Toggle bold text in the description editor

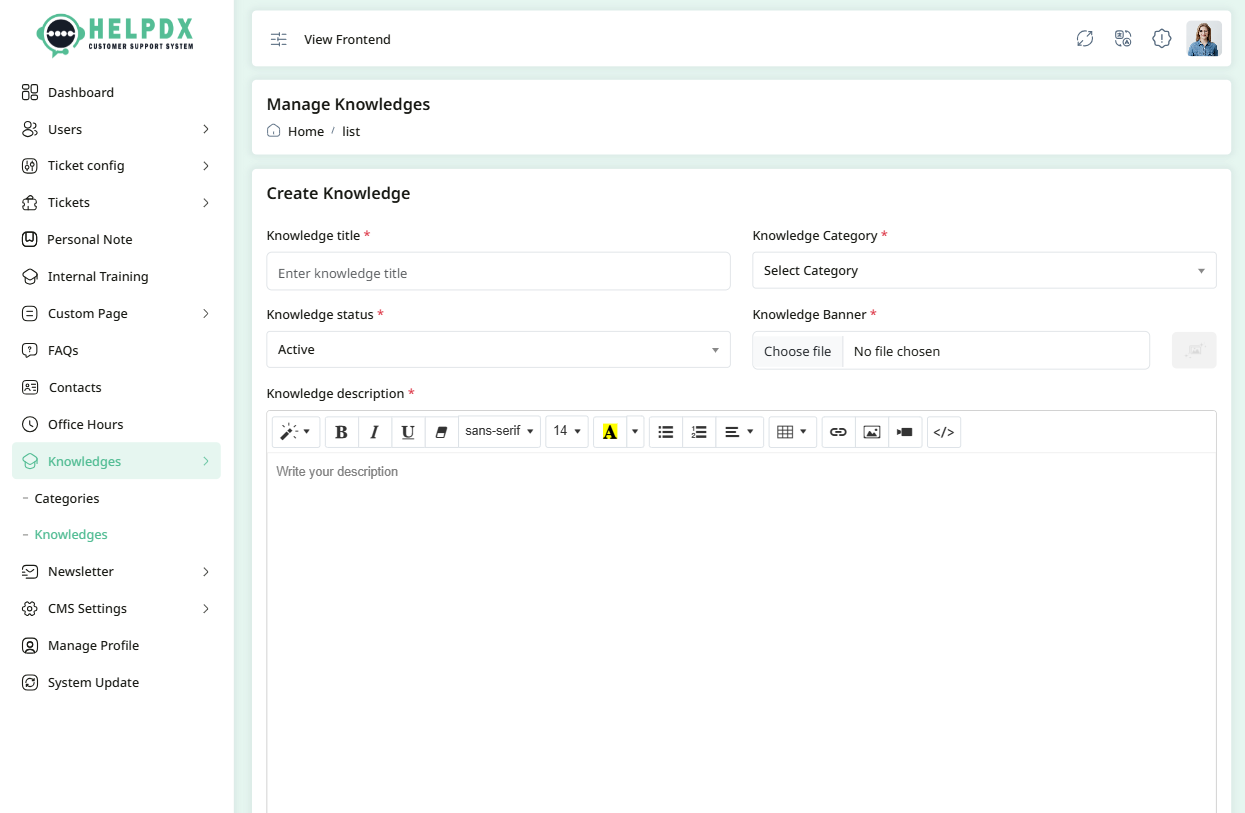coord(341,431)
